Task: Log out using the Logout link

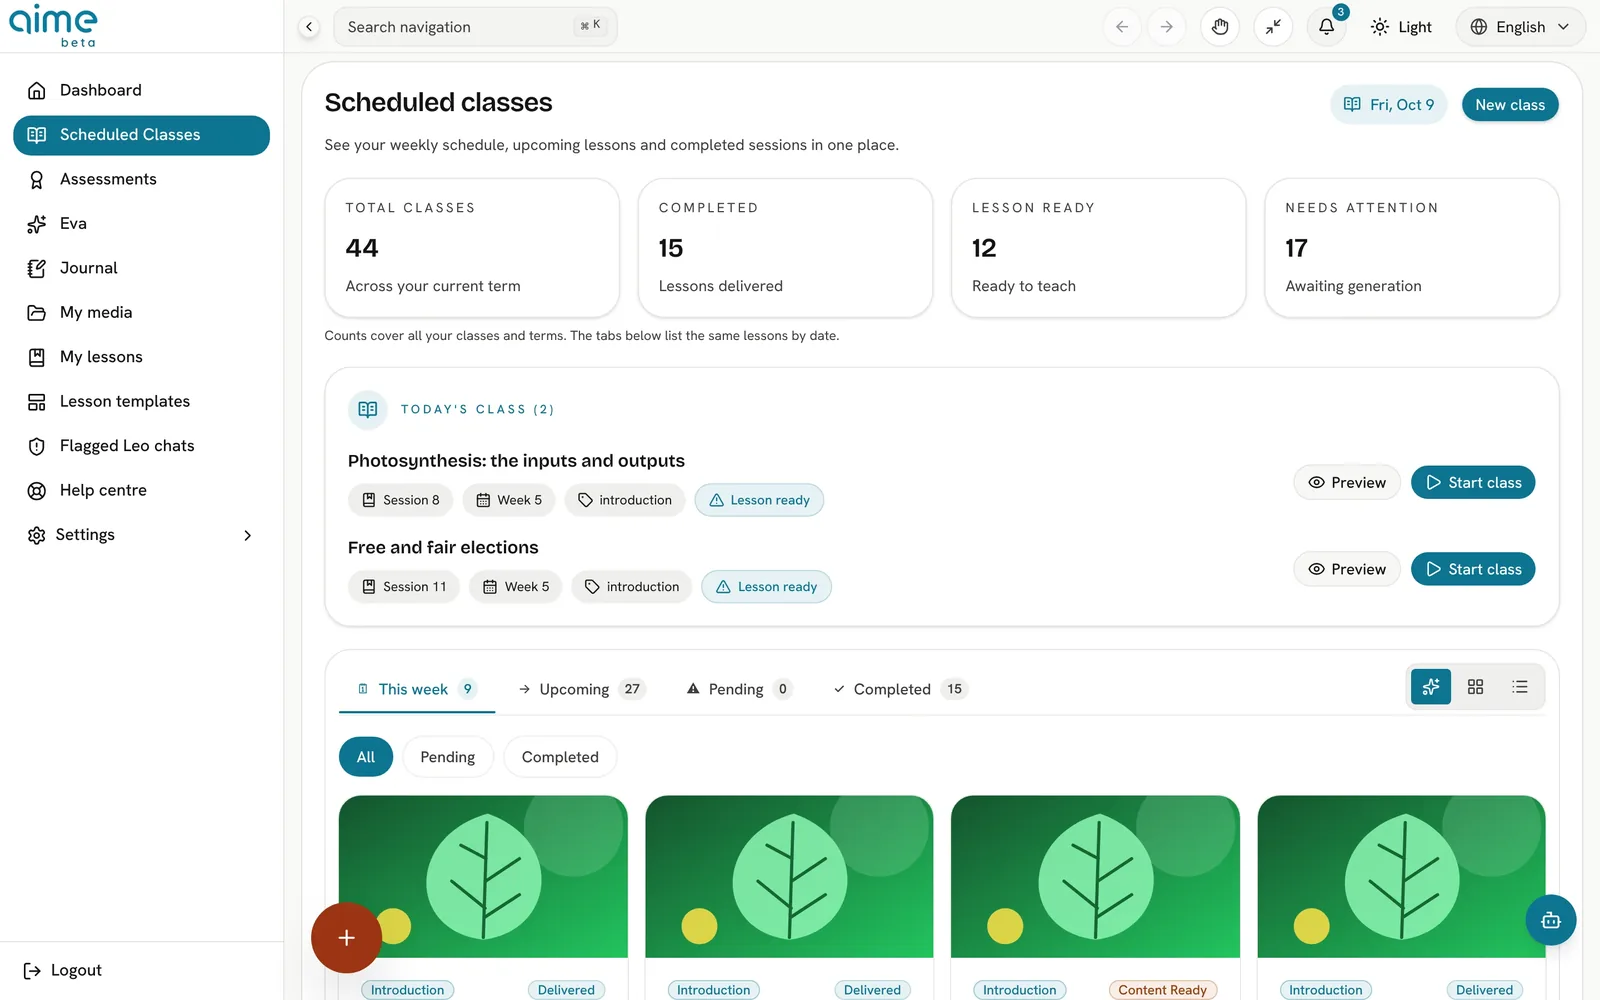Action: (62, 970)
